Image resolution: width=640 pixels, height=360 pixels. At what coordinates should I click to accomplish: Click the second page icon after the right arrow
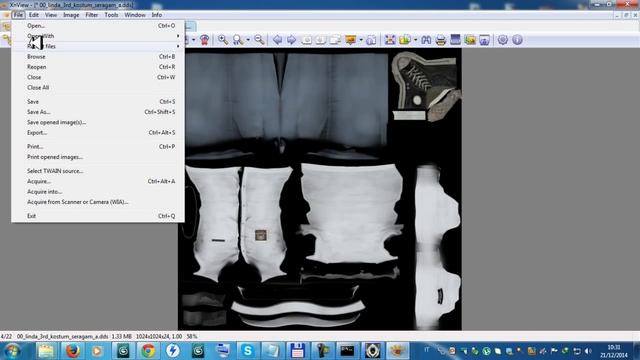(x=321, y=40)
